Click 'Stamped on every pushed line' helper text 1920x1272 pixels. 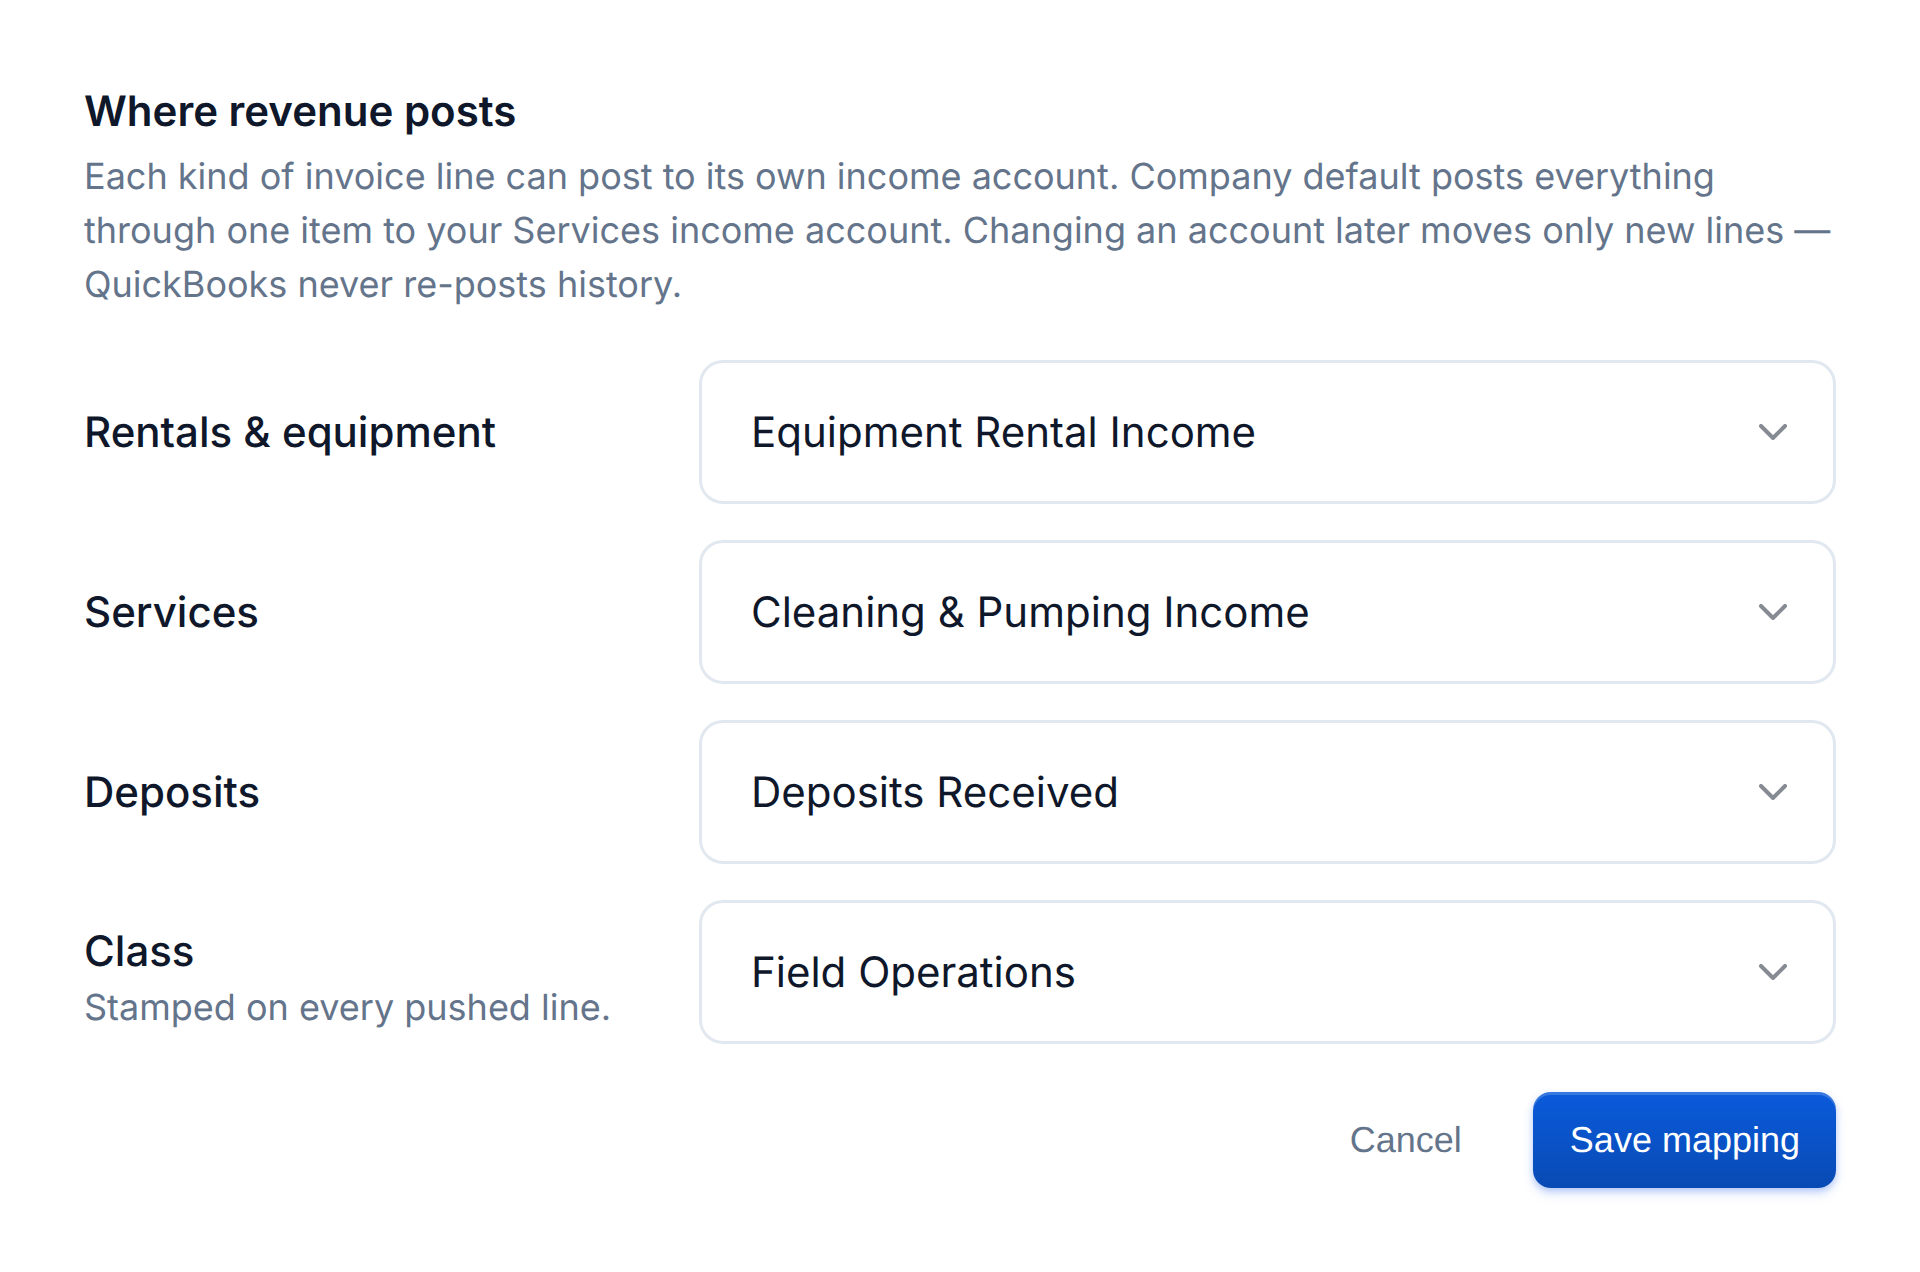[x=347, y=1008]
